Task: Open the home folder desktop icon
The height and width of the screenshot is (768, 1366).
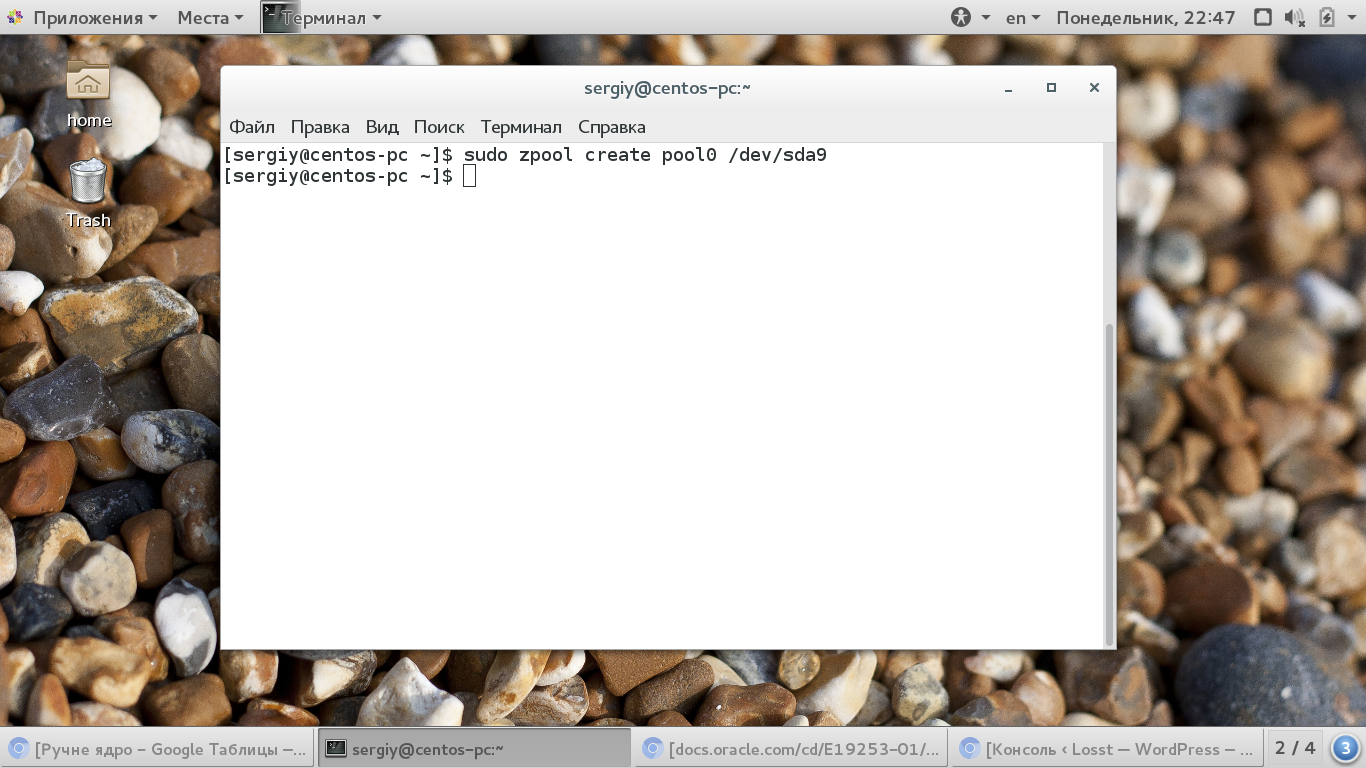Action: [x=88, y=94]
